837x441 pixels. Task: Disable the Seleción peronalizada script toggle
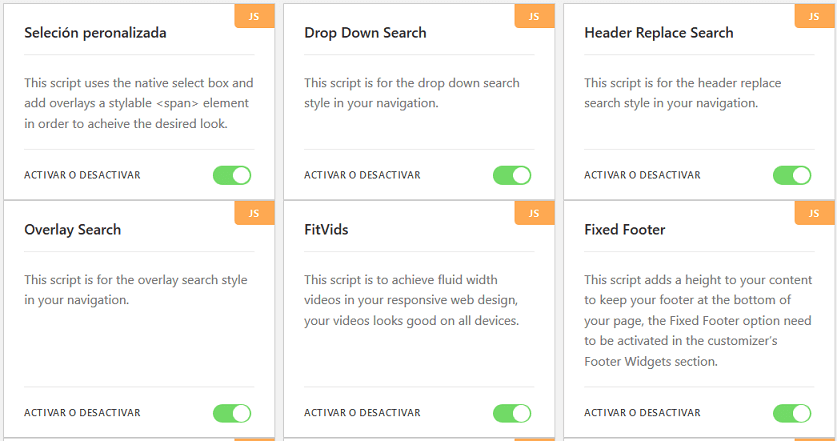click(232, 175)
